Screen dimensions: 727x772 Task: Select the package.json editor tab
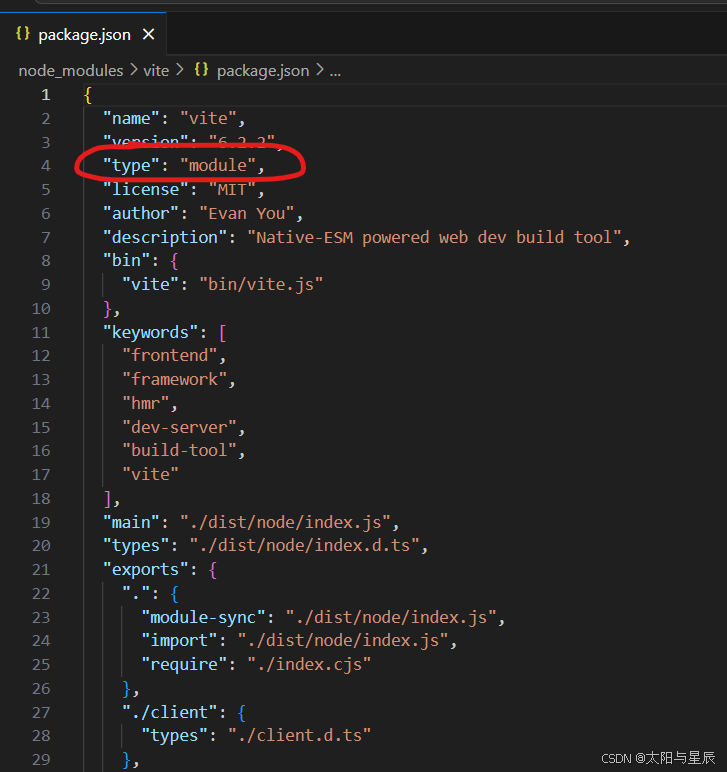(84, 34)
